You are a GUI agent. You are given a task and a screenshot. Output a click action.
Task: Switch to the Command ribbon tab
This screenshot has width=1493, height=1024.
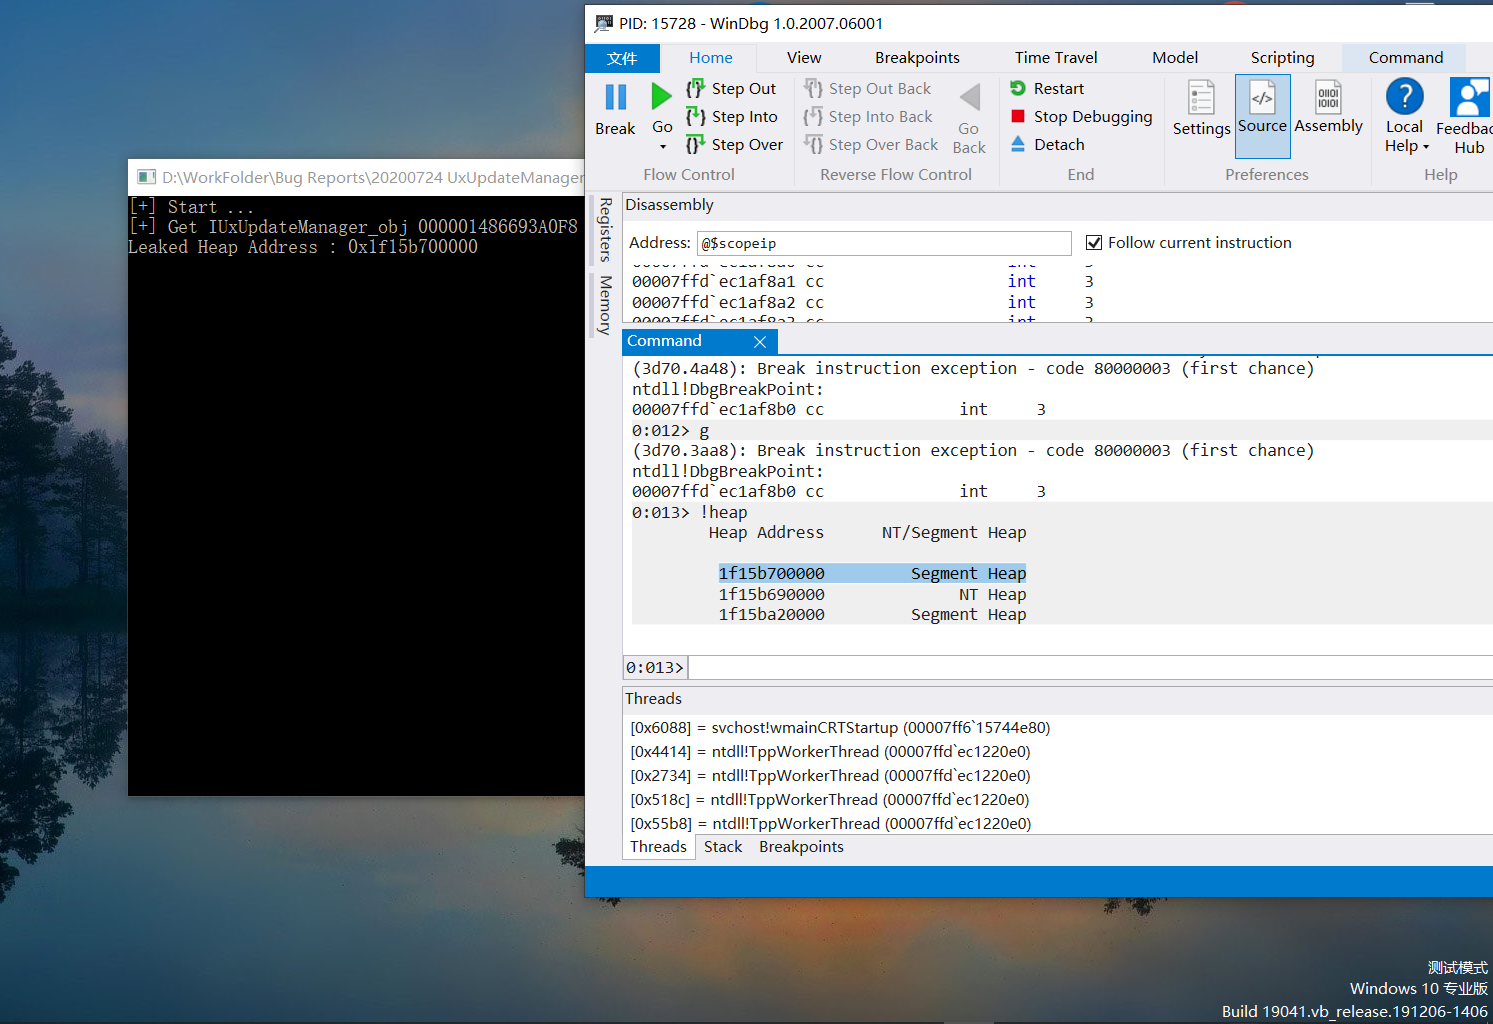1405,58
